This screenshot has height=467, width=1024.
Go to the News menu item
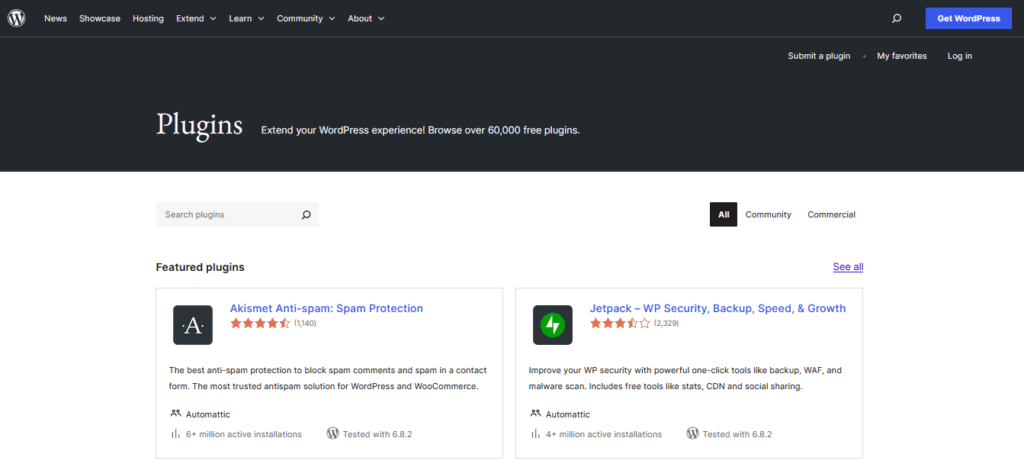point(55,18)
